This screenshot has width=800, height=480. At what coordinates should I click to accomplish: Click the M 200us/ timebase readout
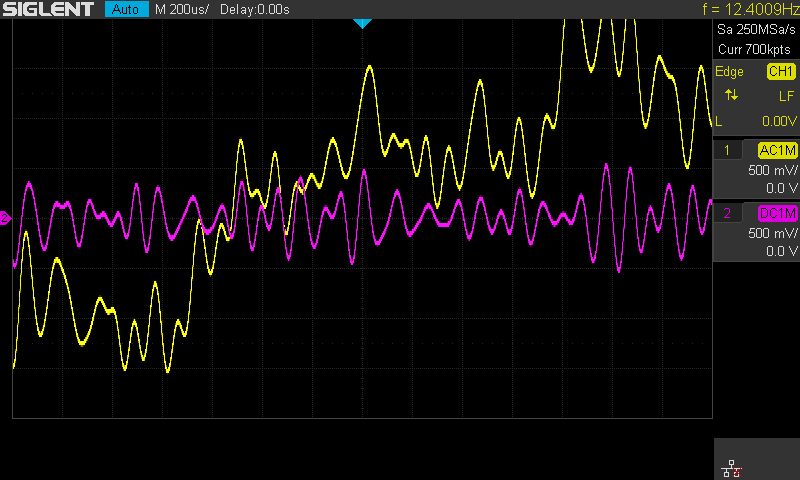182,9
